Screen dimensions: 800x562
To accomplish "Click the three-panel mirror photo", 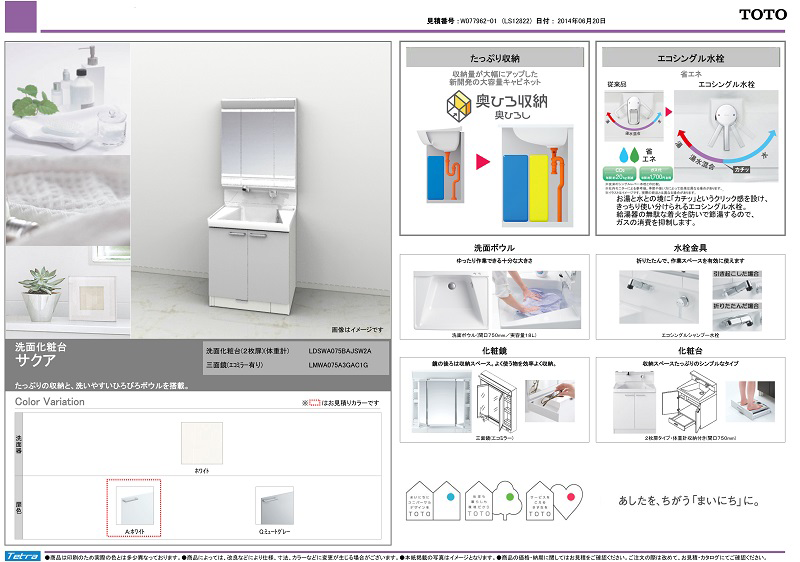I will [x=442, y=403].
